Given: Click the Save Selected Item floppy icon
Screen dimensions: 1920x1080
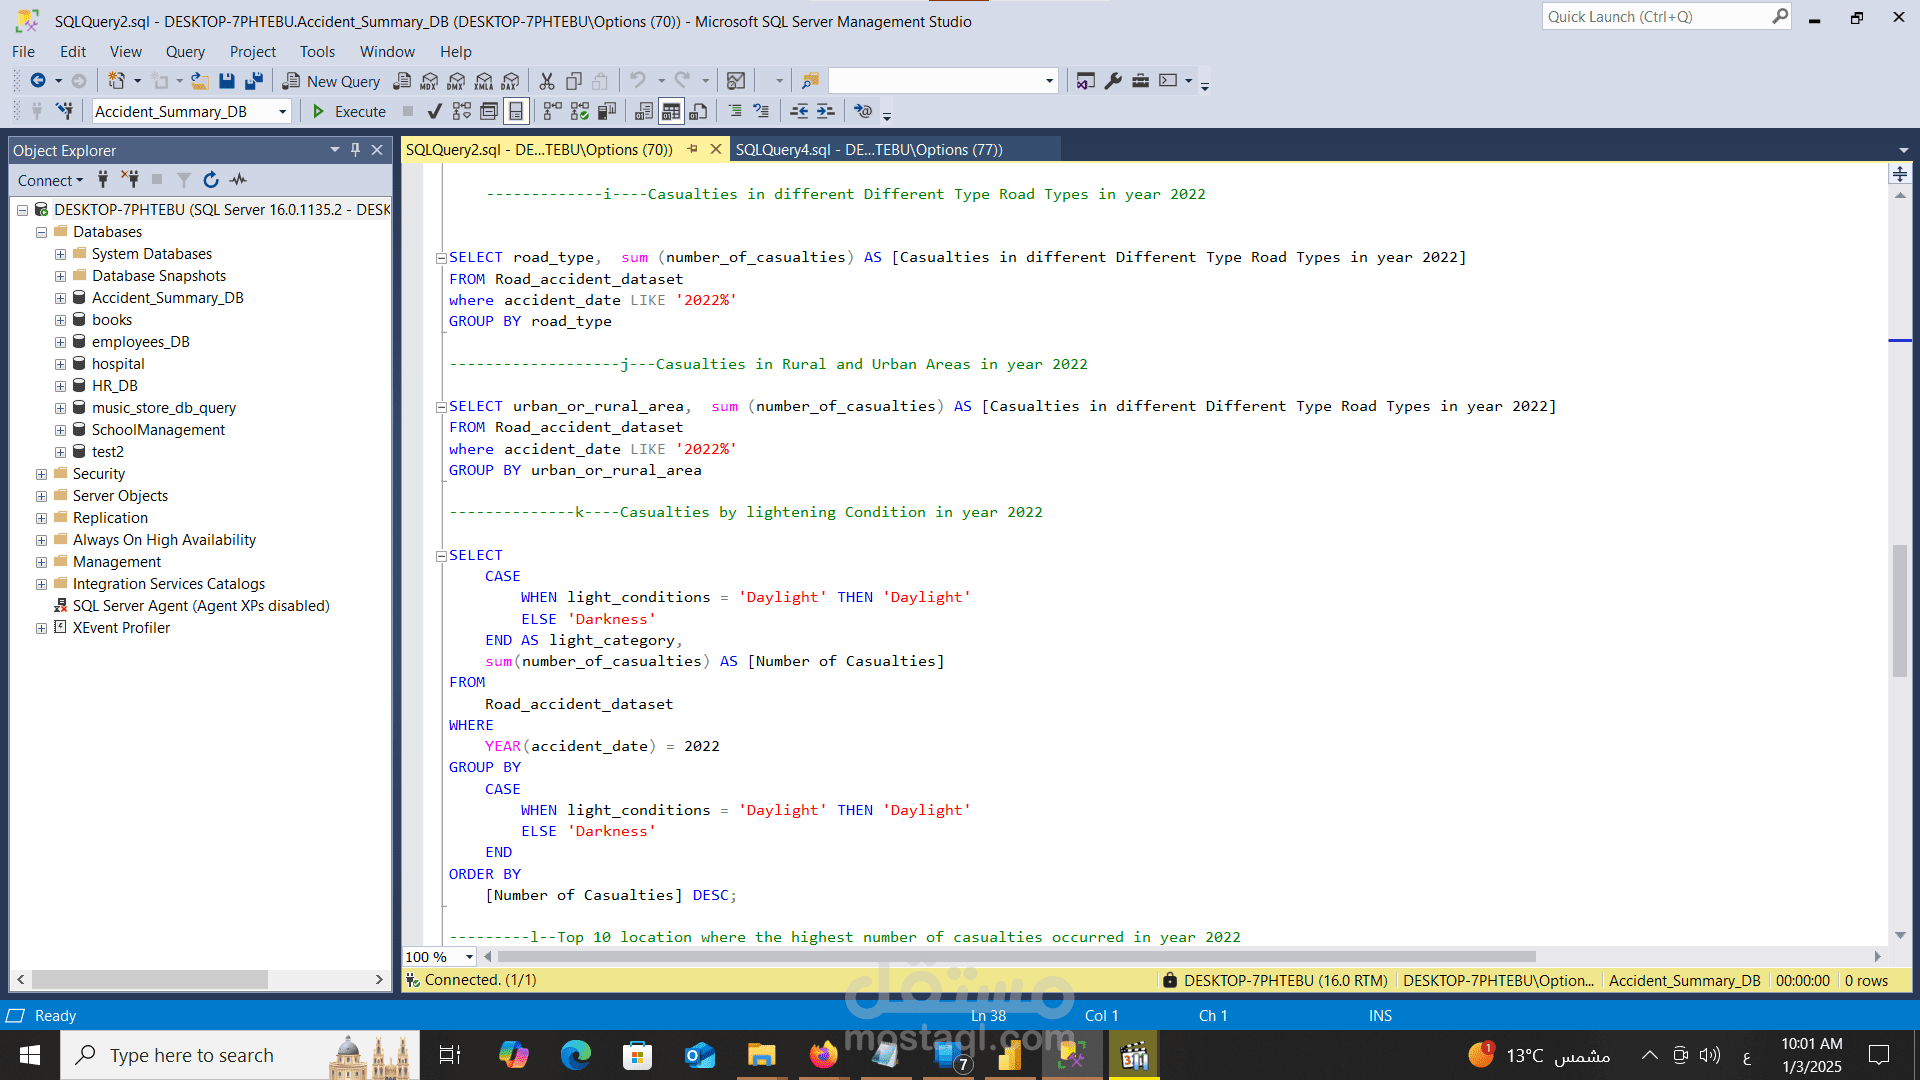Looking at the screenshot, I should 227,81.
